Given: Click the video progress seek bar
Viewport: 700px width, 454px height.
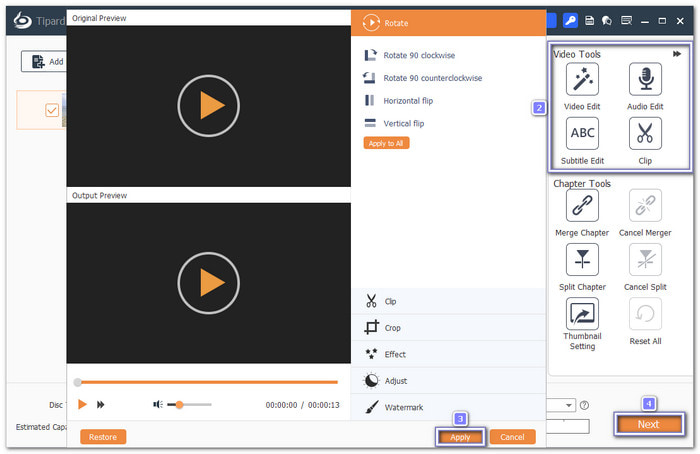Looking at the screenshot, I should 206,382.
